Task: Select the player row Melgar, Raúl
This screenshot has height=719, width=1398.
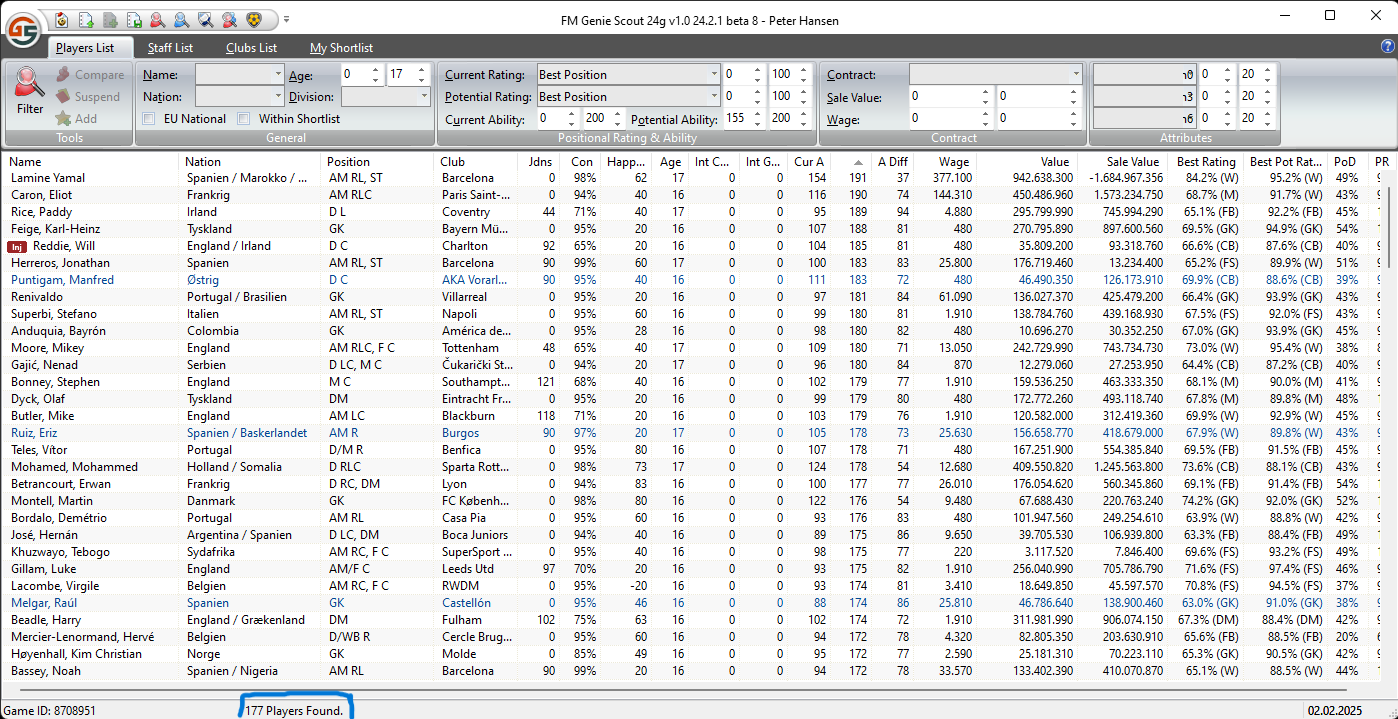Action: click(690, 603)
